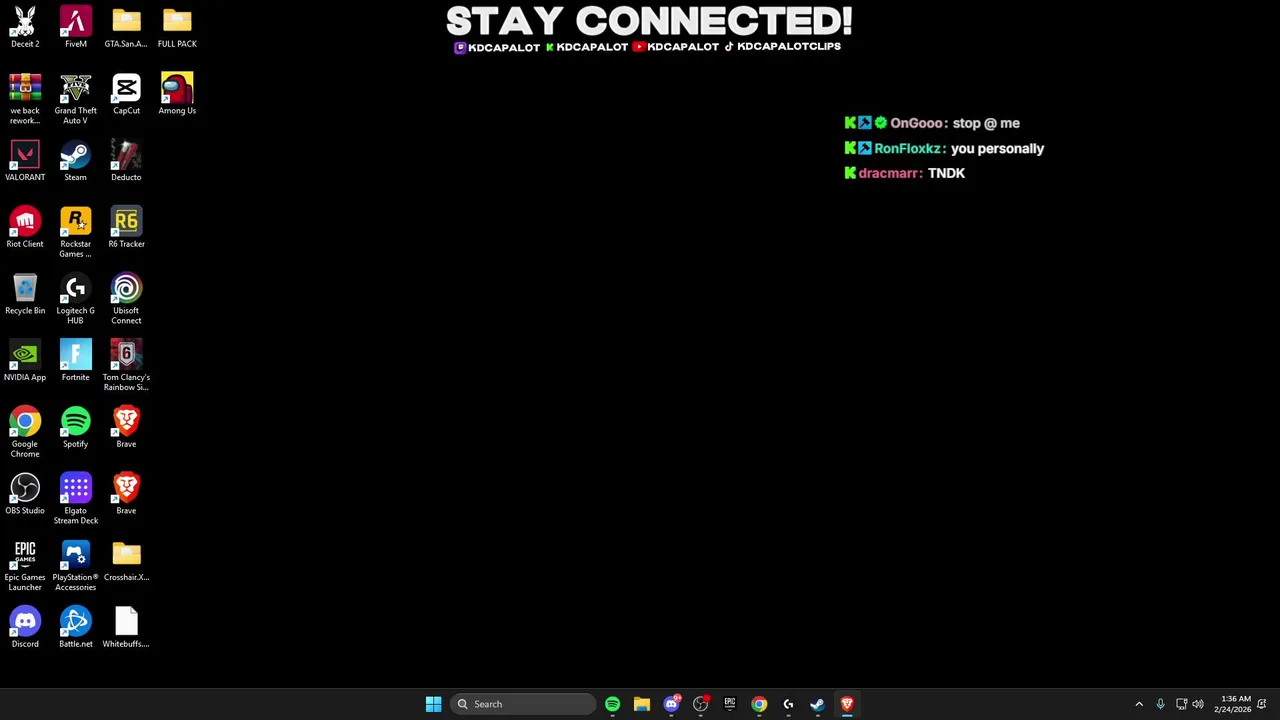Open Brave icon beside the Spotify shortcut
Viewport: 1280px width, 720px height.
[126, 427]
